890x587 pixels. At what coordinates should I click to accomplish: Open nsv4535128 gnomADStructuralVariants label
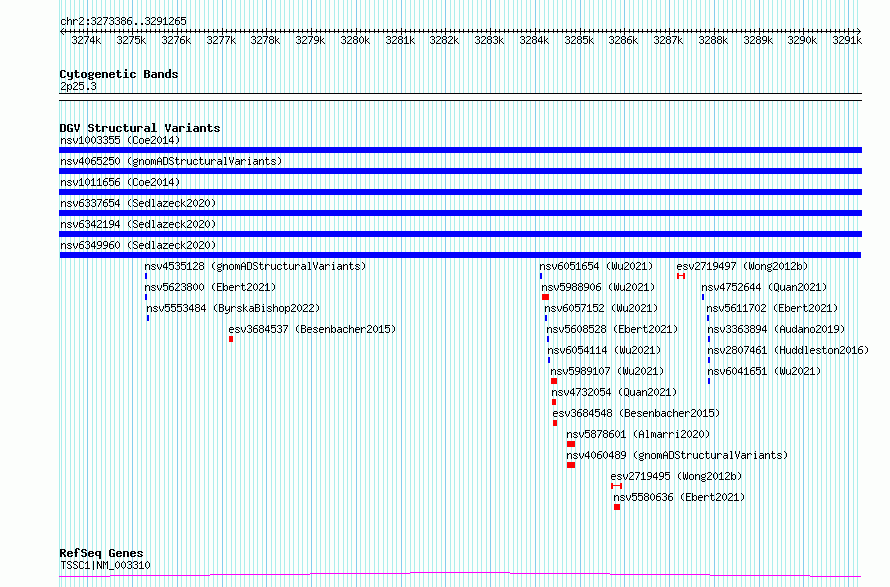pos(255,266)
